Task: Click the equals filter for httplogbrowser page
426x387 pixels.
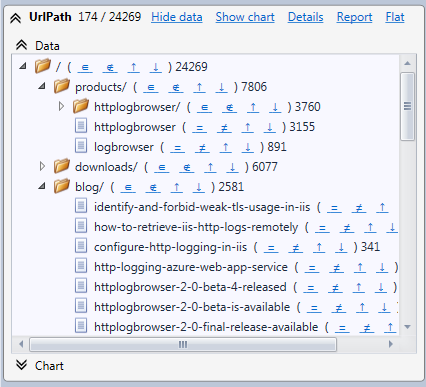Action: click(200, 128)
